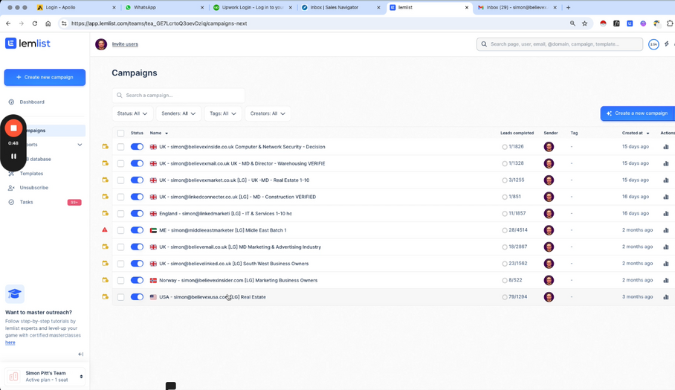Bookmark this page with the star
Screen dimensions: 675x390
point(585,23)
